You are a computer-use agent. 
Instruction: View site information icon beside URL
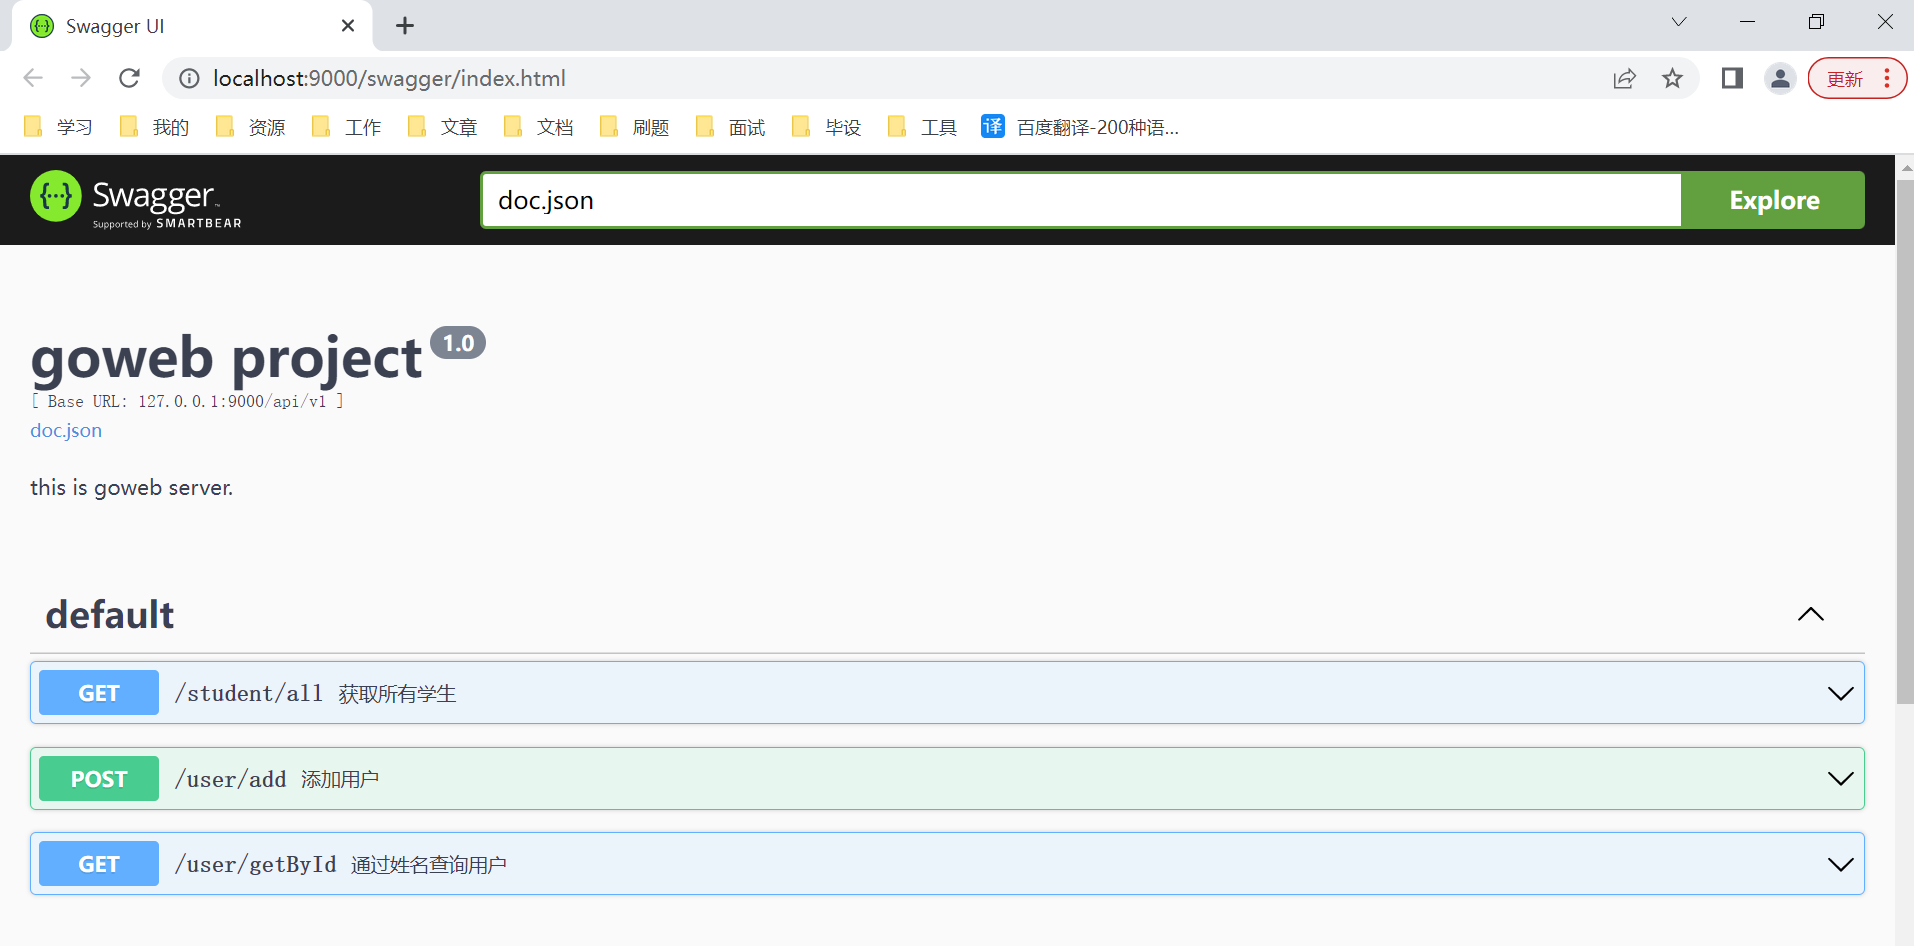click(189, 78)
